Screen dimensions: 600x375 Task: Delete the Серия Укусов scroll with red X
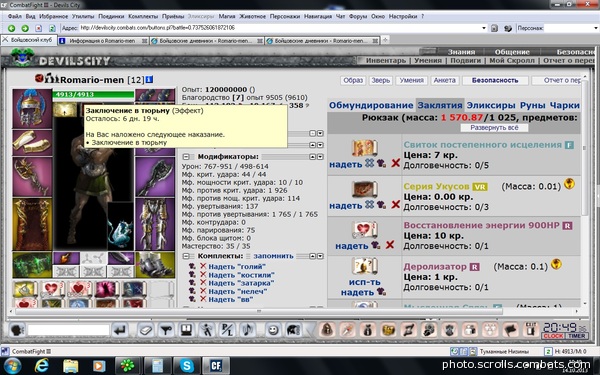[x=395, y=205]
